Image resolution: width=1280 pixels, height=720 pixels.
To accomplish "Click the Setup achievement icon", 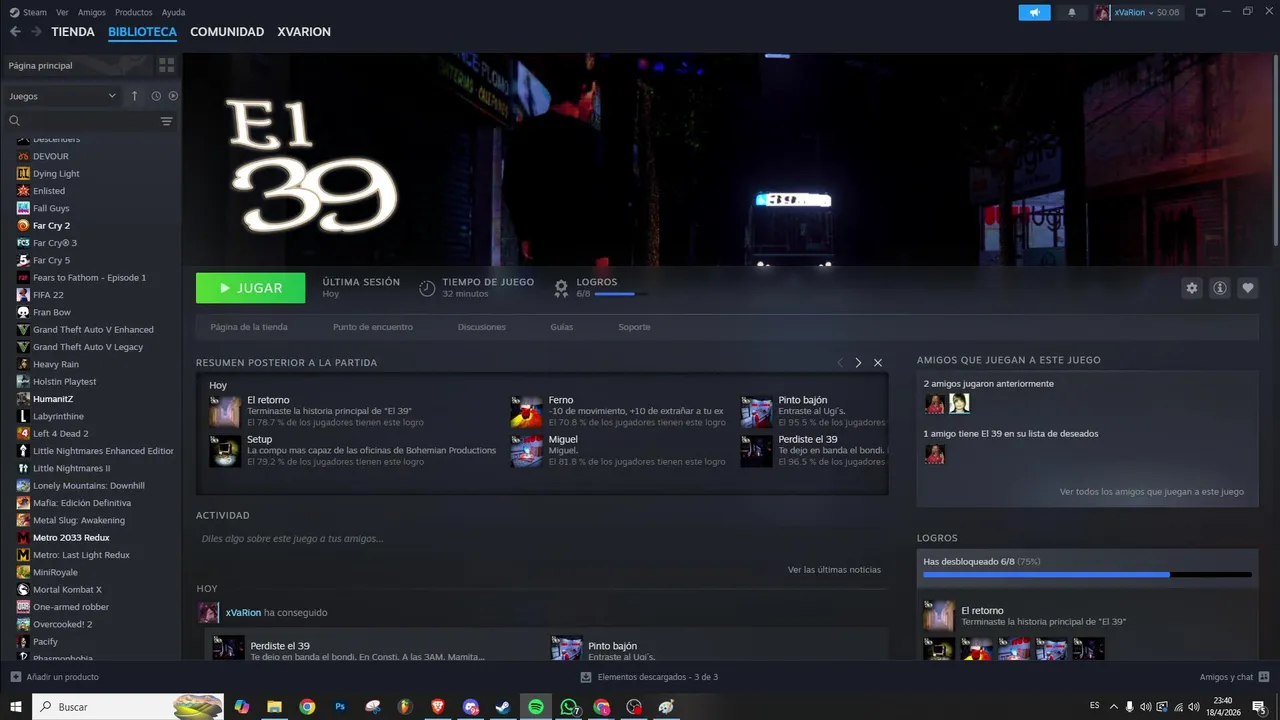I will pos(224,451).
